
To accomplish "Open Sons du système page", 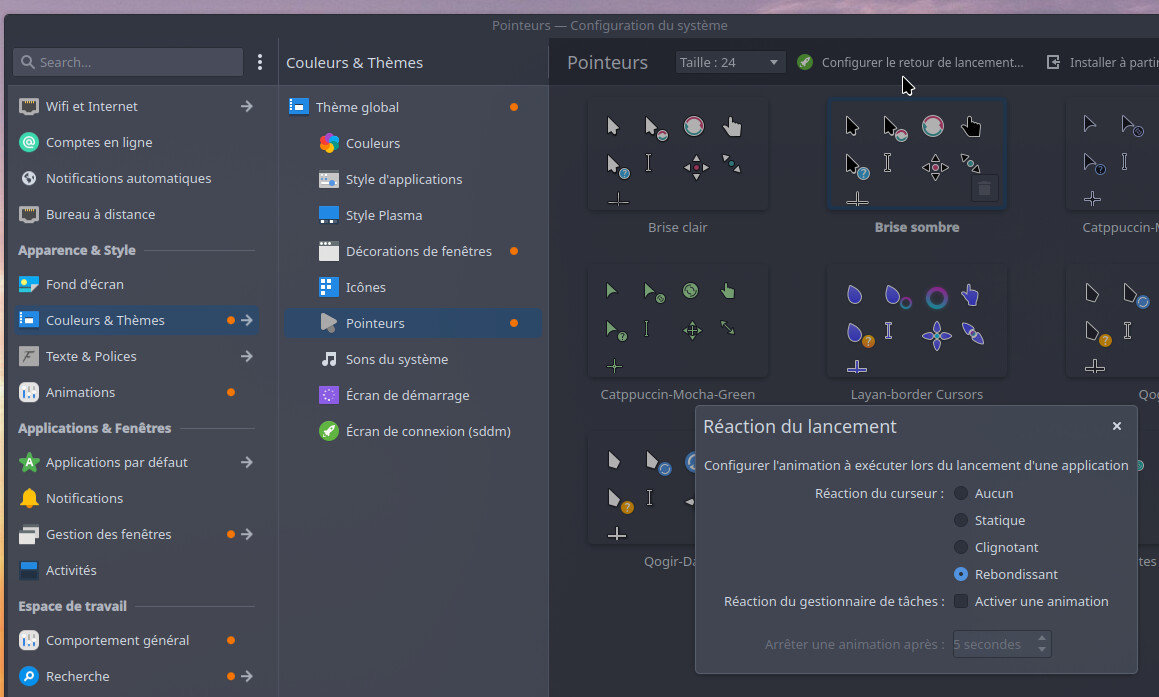I will [396, 359].
